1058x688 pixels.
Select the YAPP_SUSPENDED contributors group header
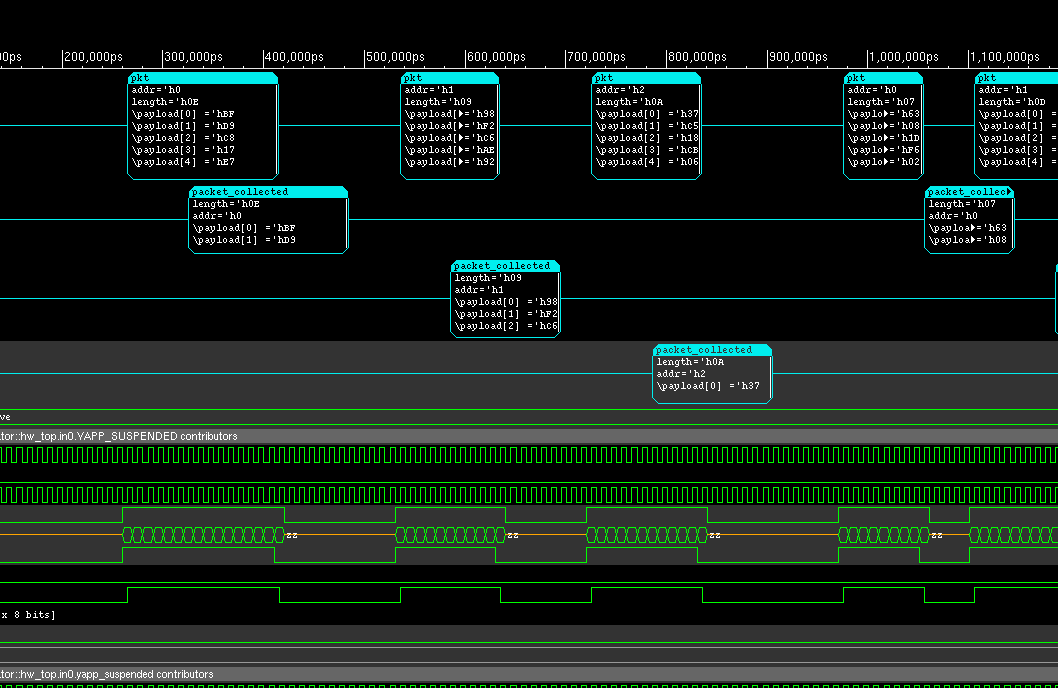[120, 436]
